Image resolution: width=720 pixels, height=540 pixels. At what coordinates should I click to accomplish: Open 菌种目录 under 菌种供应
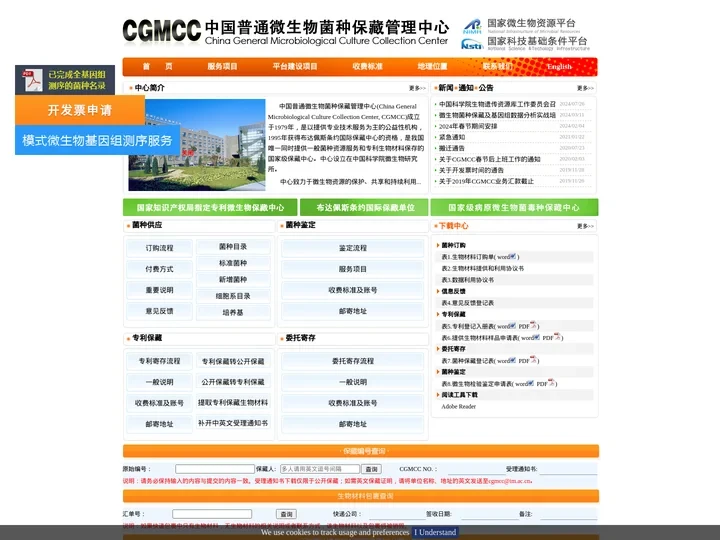(233, 247)
